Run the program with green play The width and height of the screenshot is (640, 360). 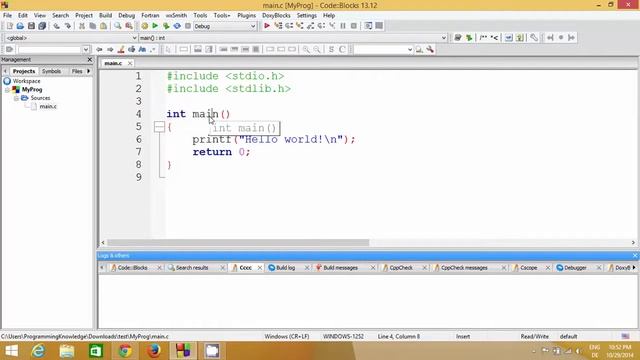tap(155, 26)
